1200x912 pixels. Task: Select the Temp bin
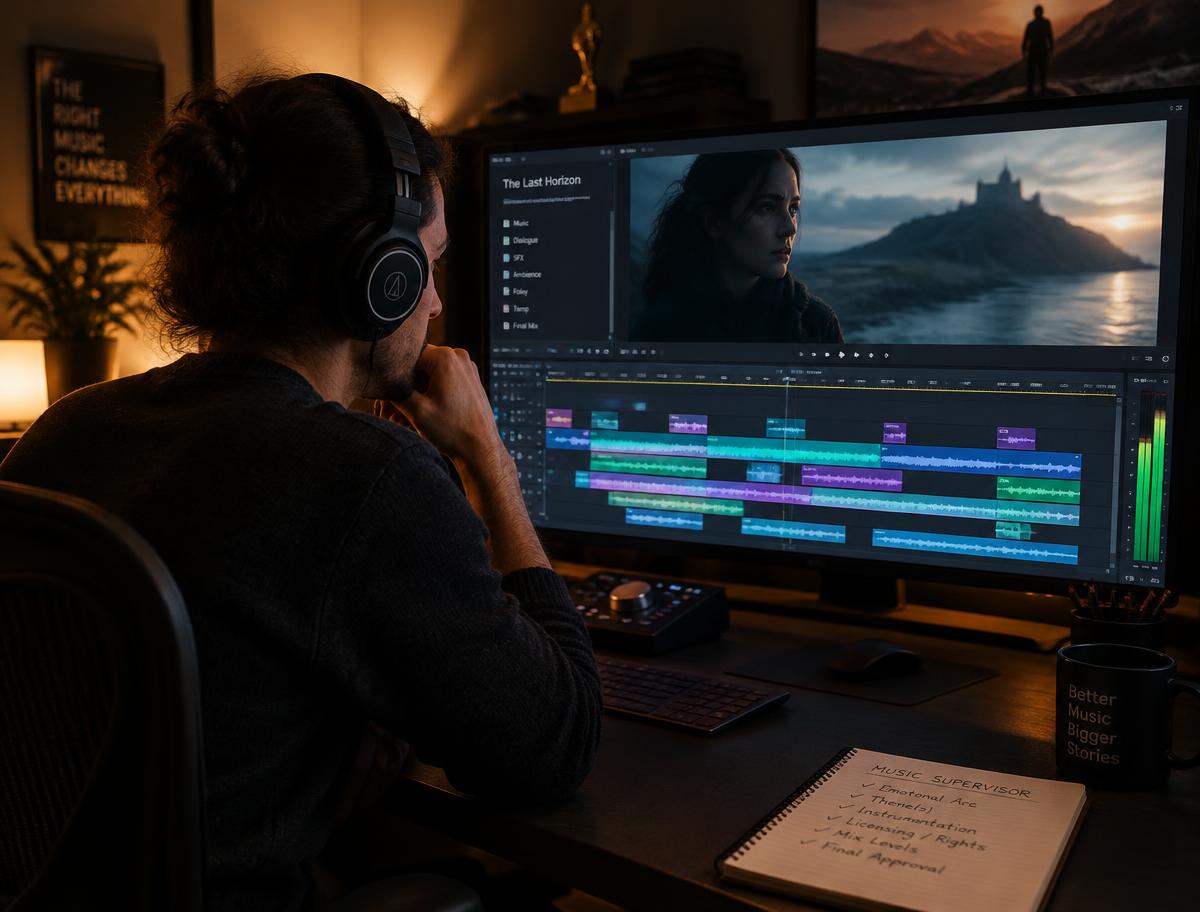(516, 308)
